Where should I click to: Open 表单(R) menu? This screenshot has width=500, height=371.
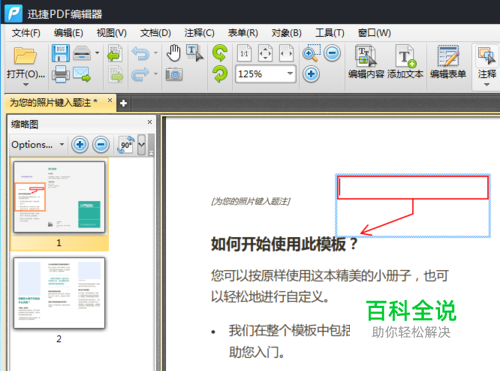point(243,33)
